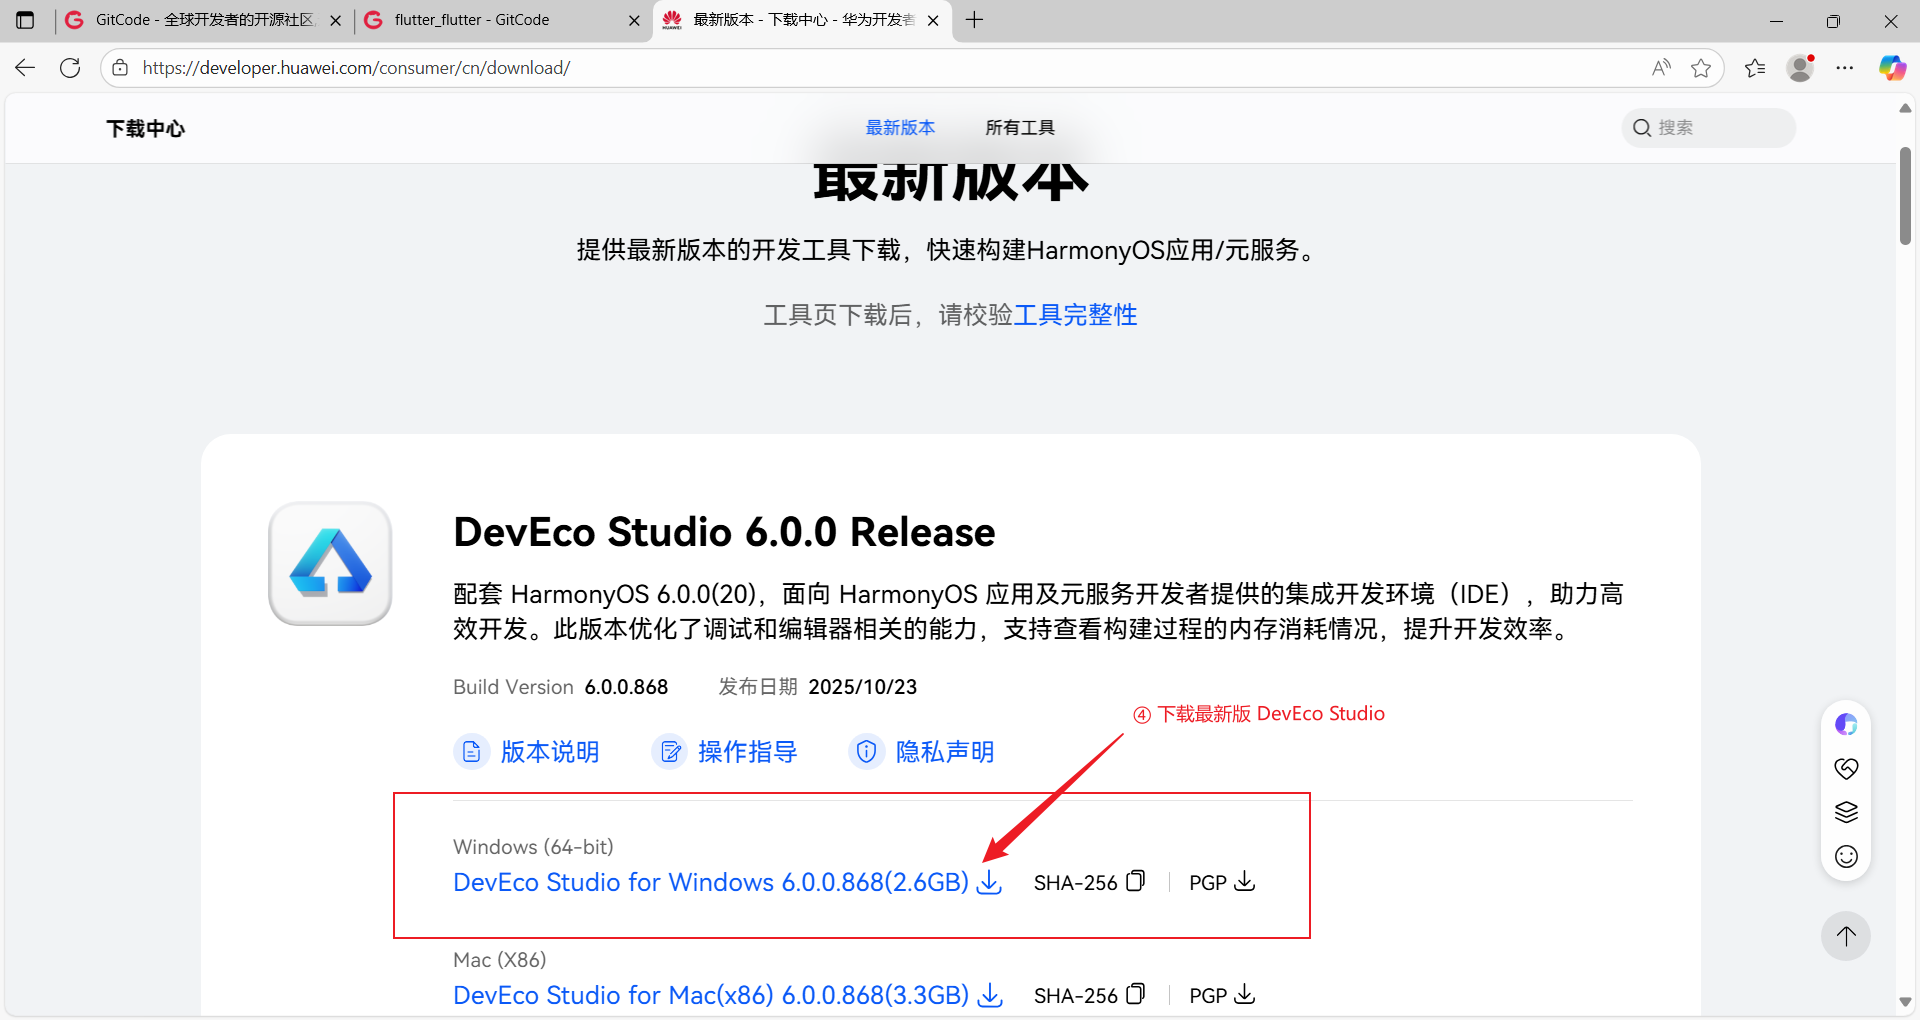Click the DevEco Studio app logo

(x=330, y=563)
